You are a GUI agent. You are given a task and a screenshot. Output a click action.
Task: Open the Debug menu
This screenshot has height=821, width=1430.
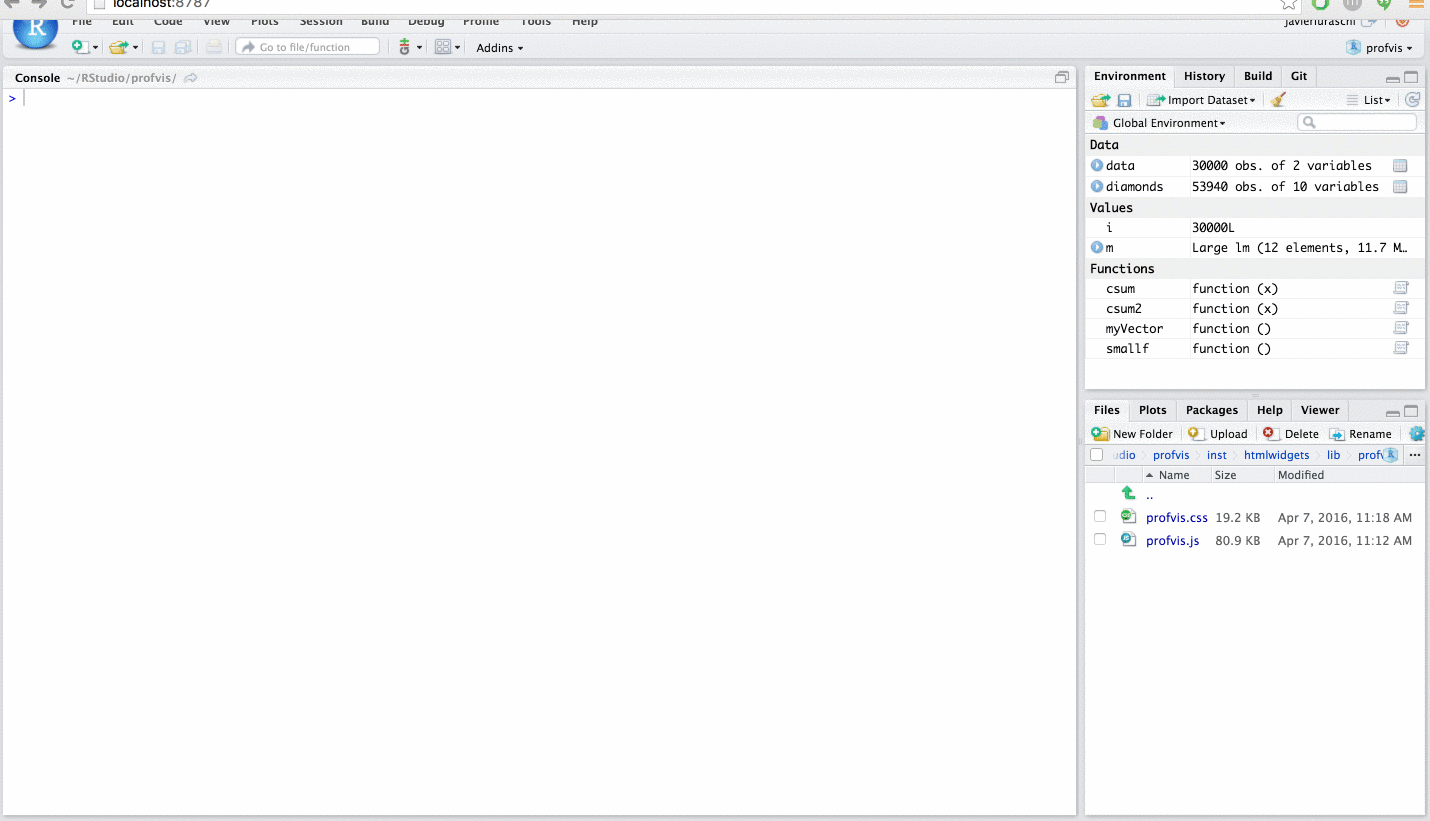click(425, 21)
